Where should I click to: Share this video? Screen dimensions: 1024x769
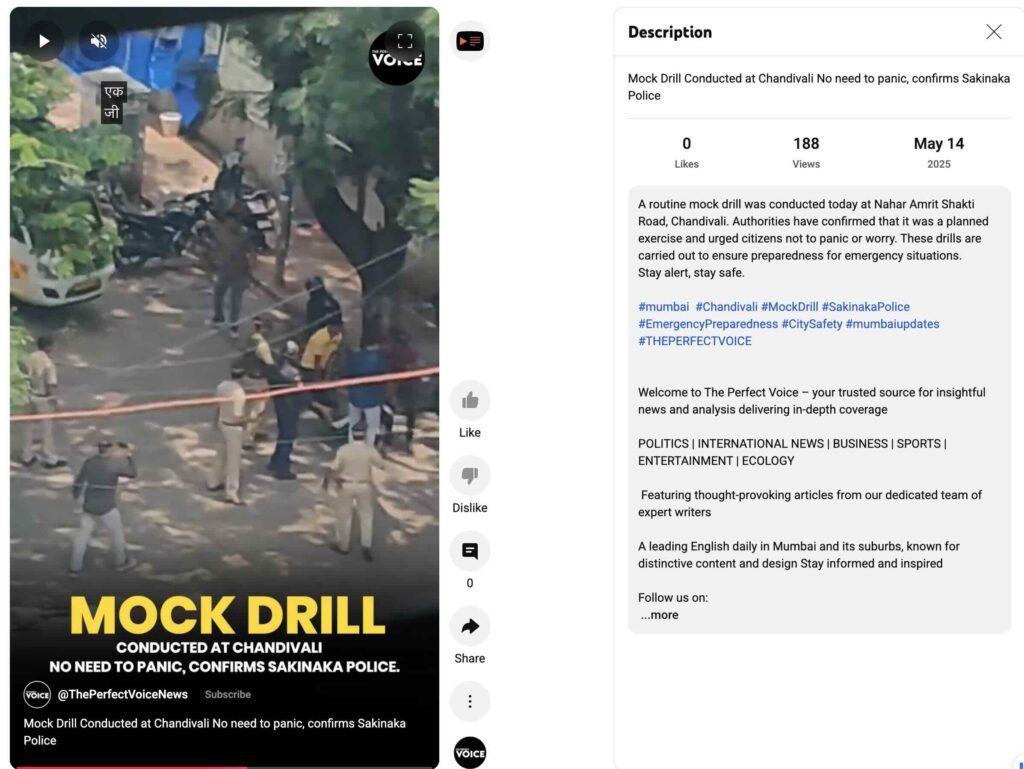point(470,627)
